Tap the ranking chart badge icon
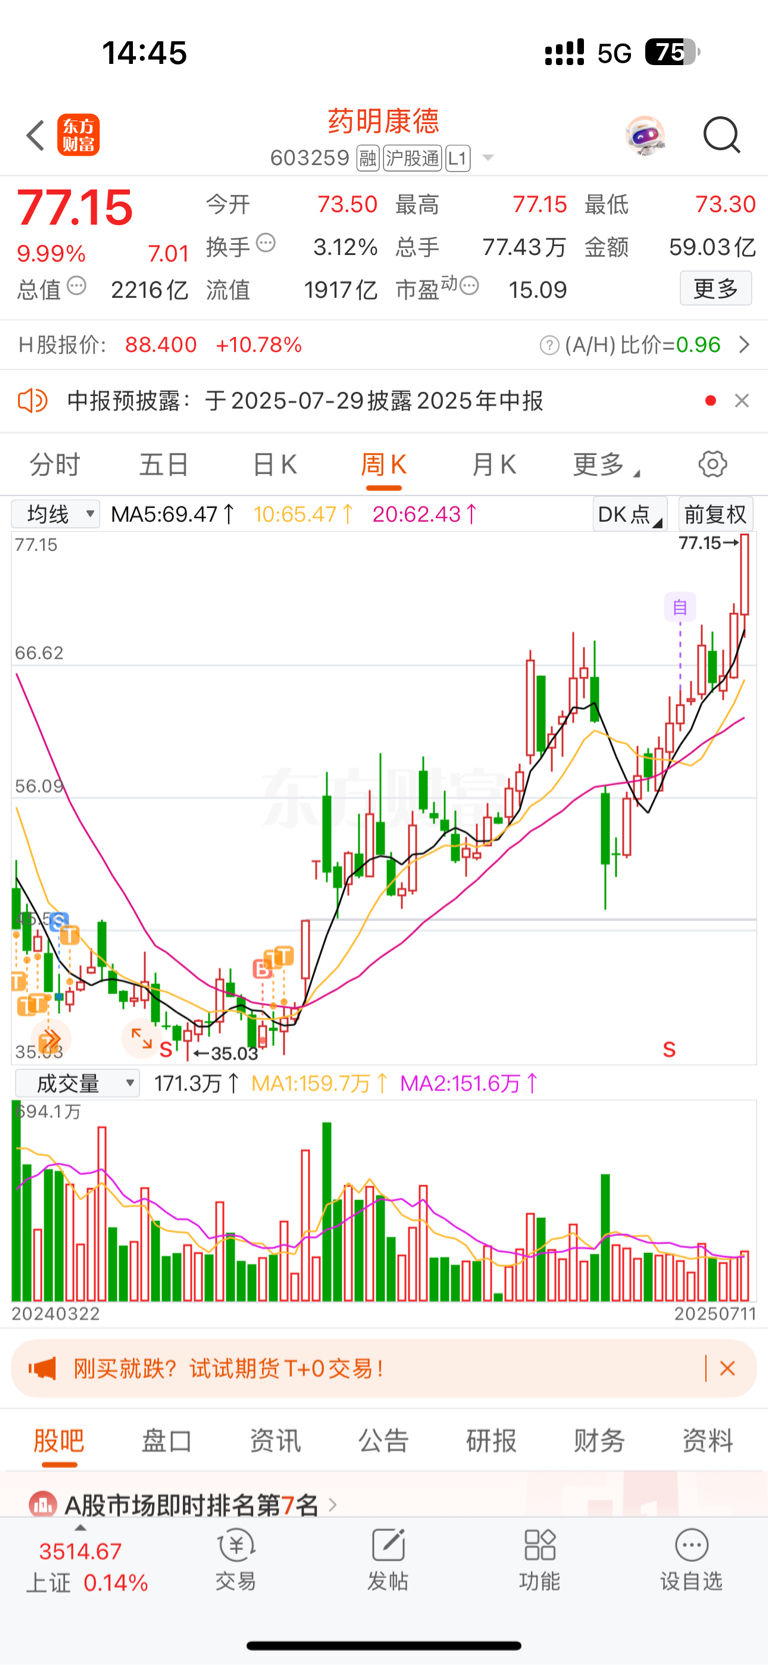 click(43, 1504)
